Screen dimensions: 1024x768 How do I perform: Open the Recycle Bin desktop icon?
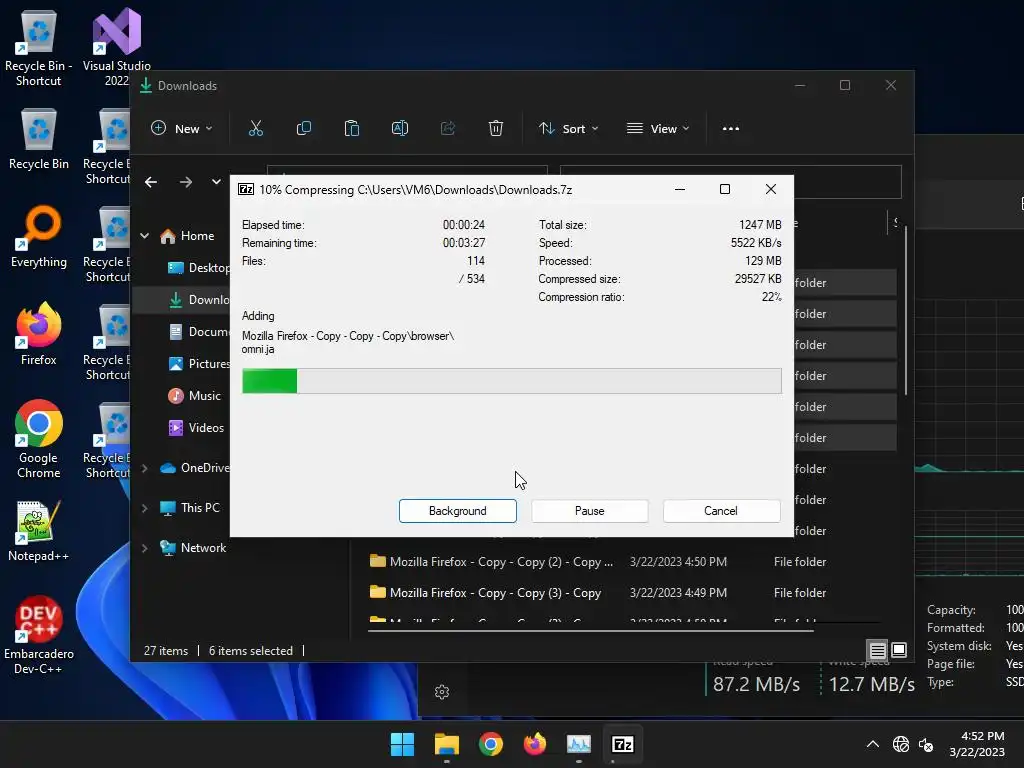[x=39, y=140]
